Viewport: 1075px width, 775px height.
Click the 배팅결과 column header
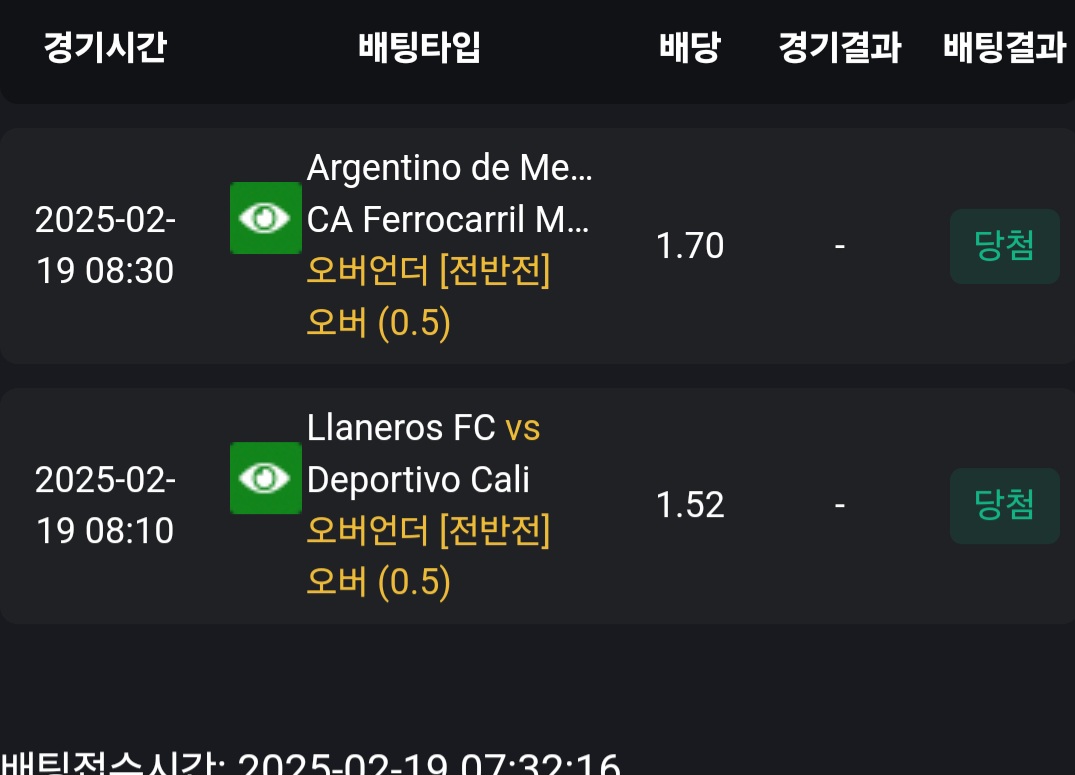coord(1004,47)
